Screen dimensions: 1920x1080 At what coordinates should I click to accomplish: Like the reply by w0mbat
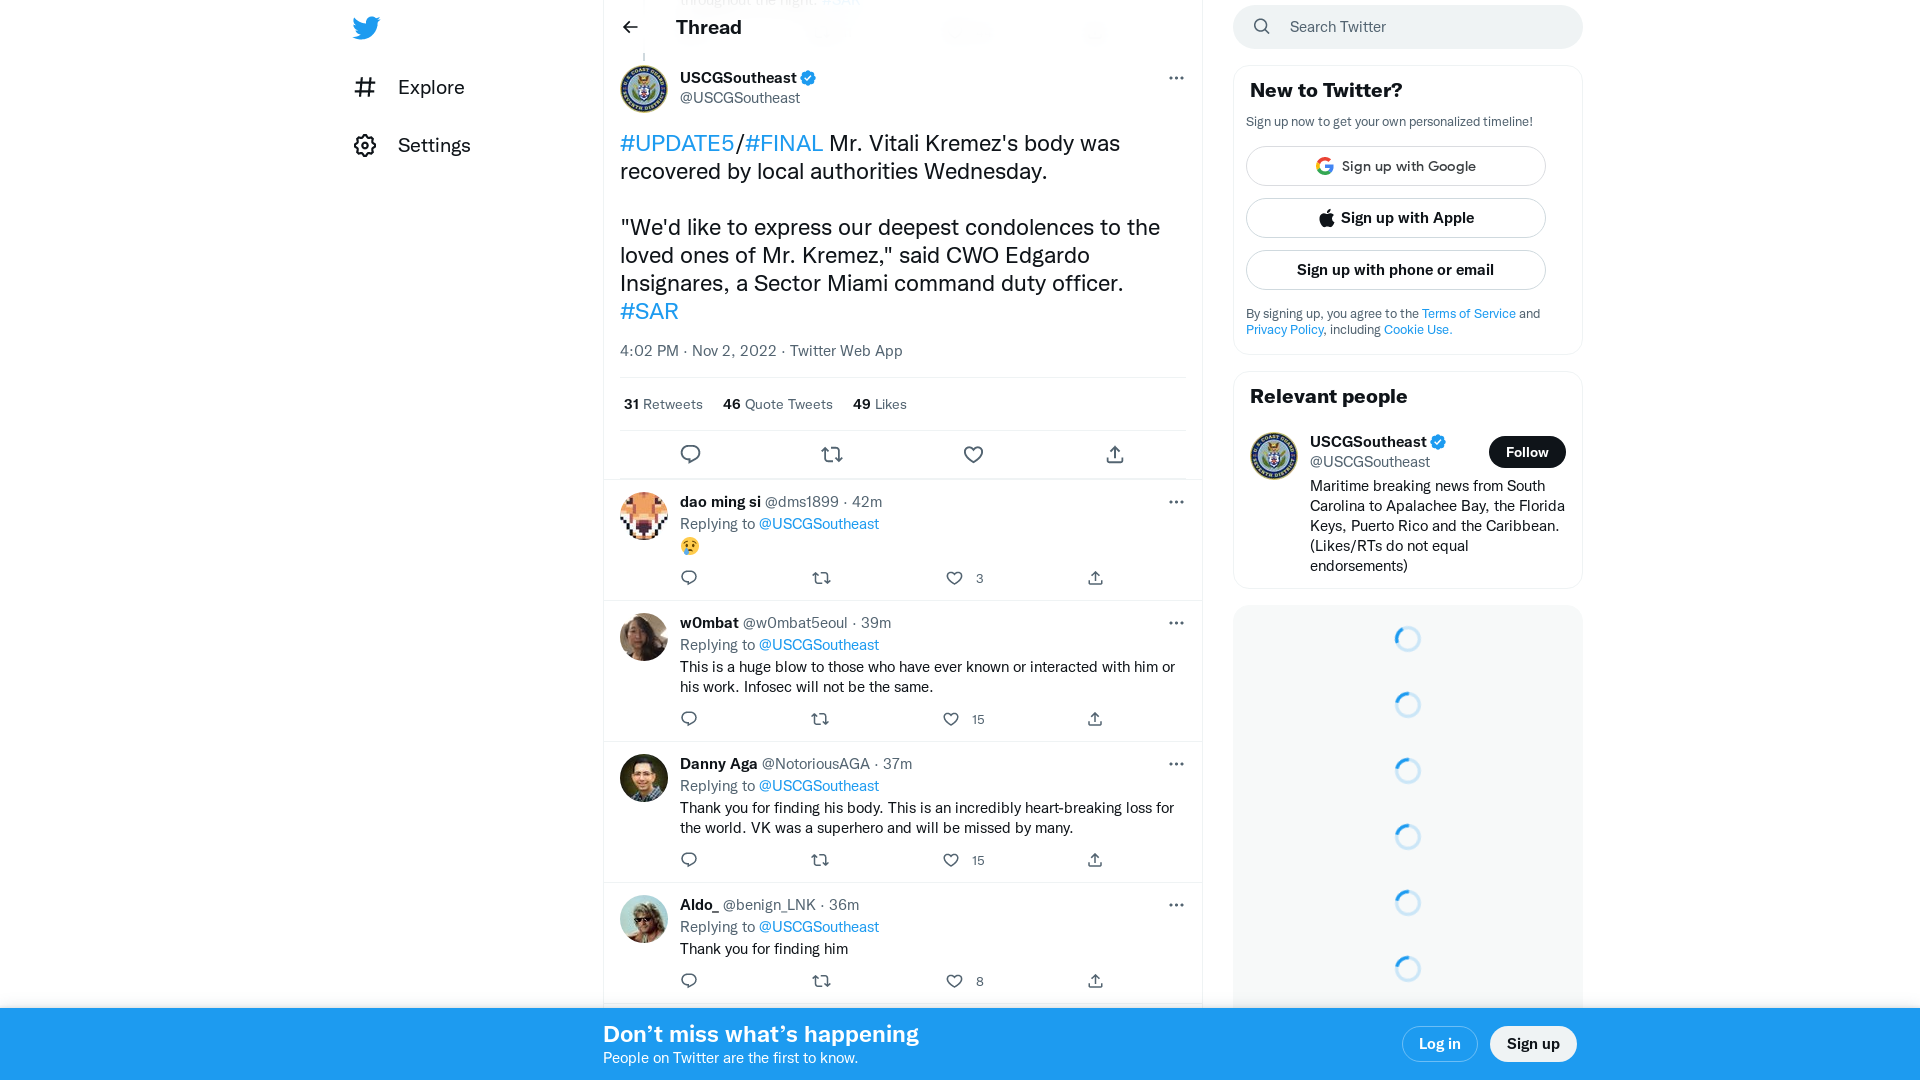click(x=951, y=719)
